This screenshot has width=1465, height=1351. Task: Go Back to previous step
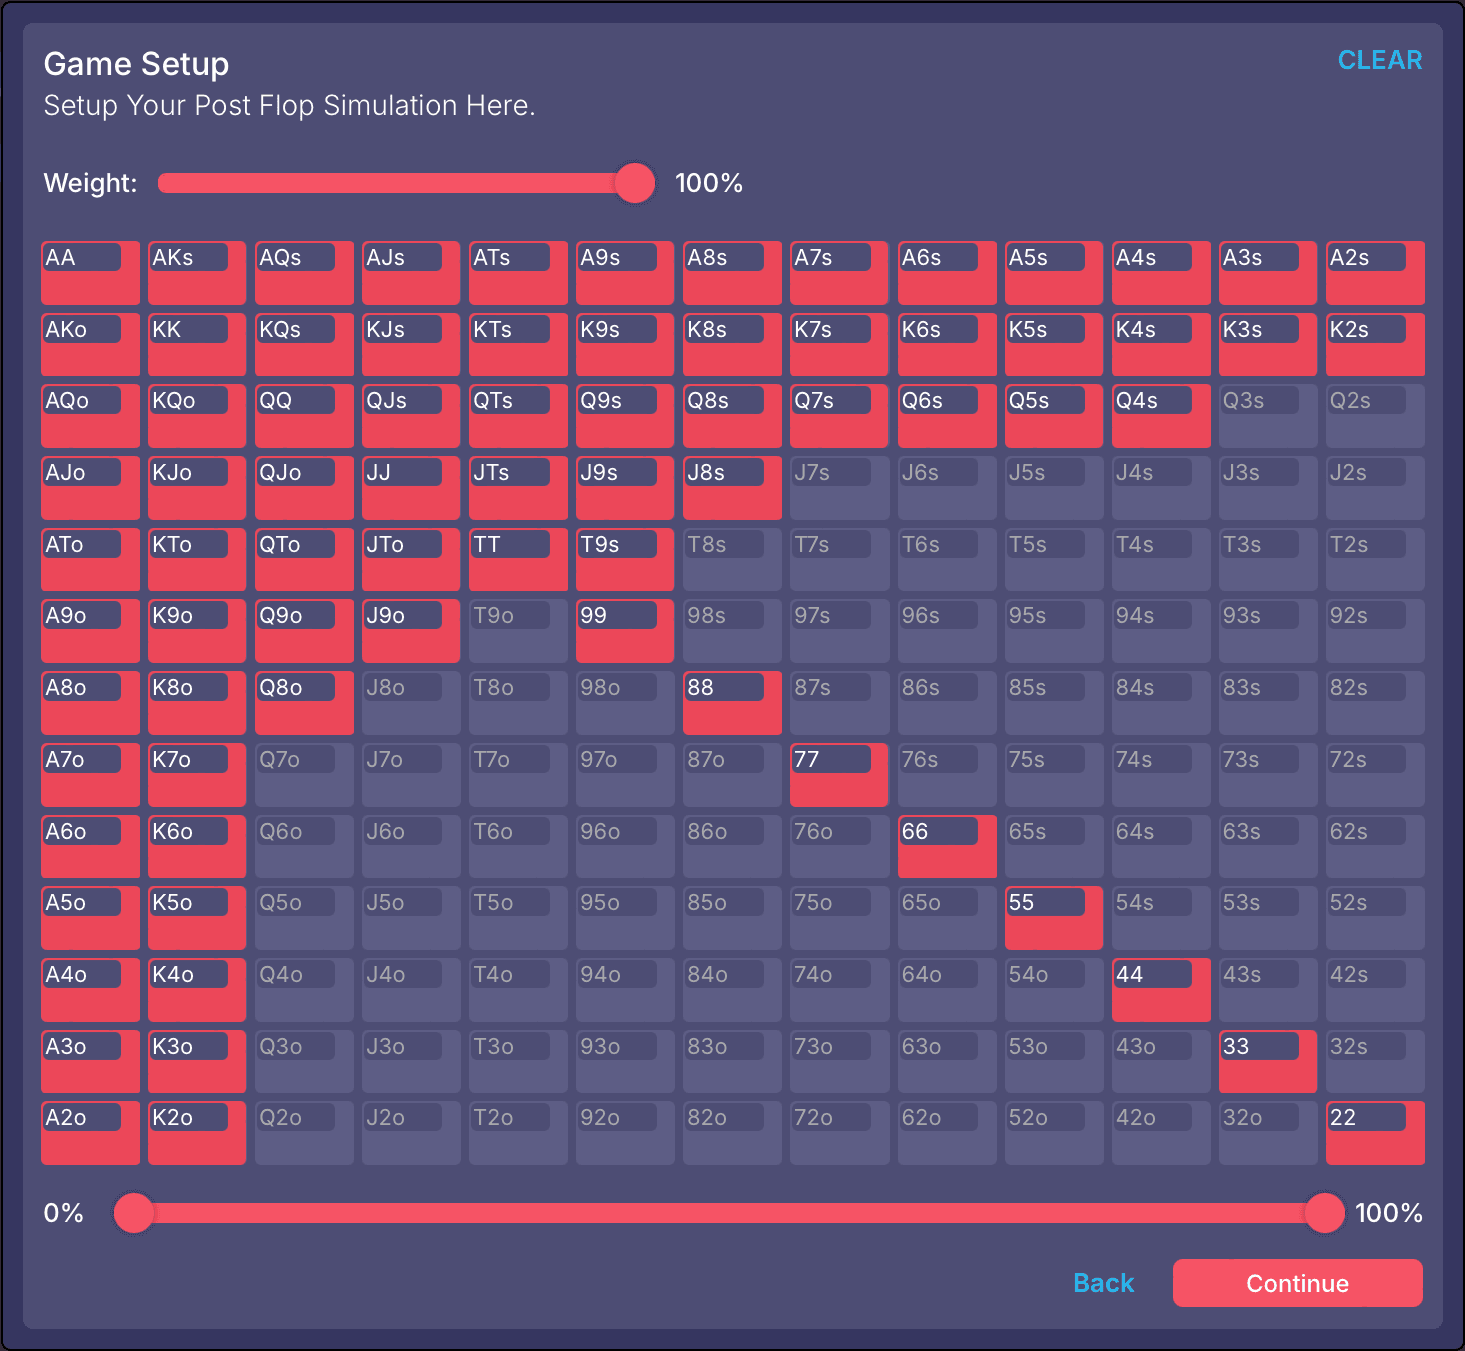pos(1103,1283)
